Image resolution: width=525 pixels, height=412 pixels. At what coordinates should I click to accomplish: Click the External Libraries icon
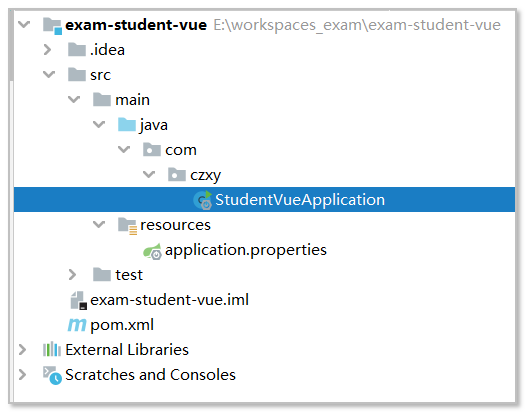[x=52, y=349]
